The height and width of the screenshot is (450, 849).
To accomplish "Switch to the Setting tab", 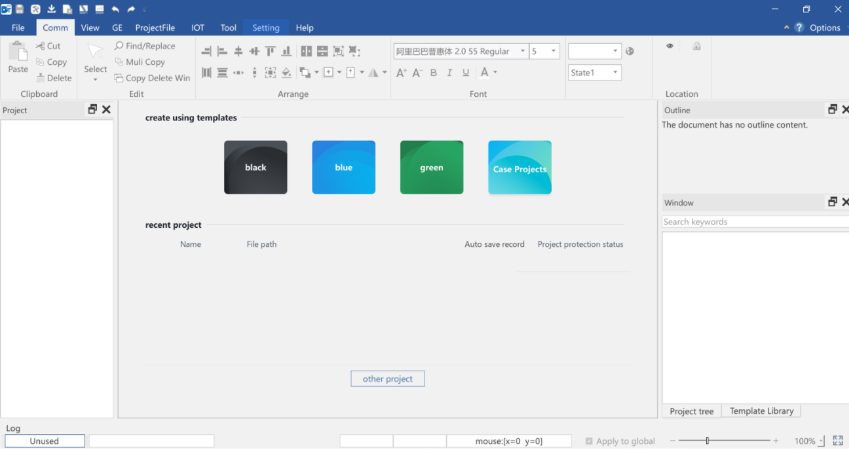I will tap(266, 28).
